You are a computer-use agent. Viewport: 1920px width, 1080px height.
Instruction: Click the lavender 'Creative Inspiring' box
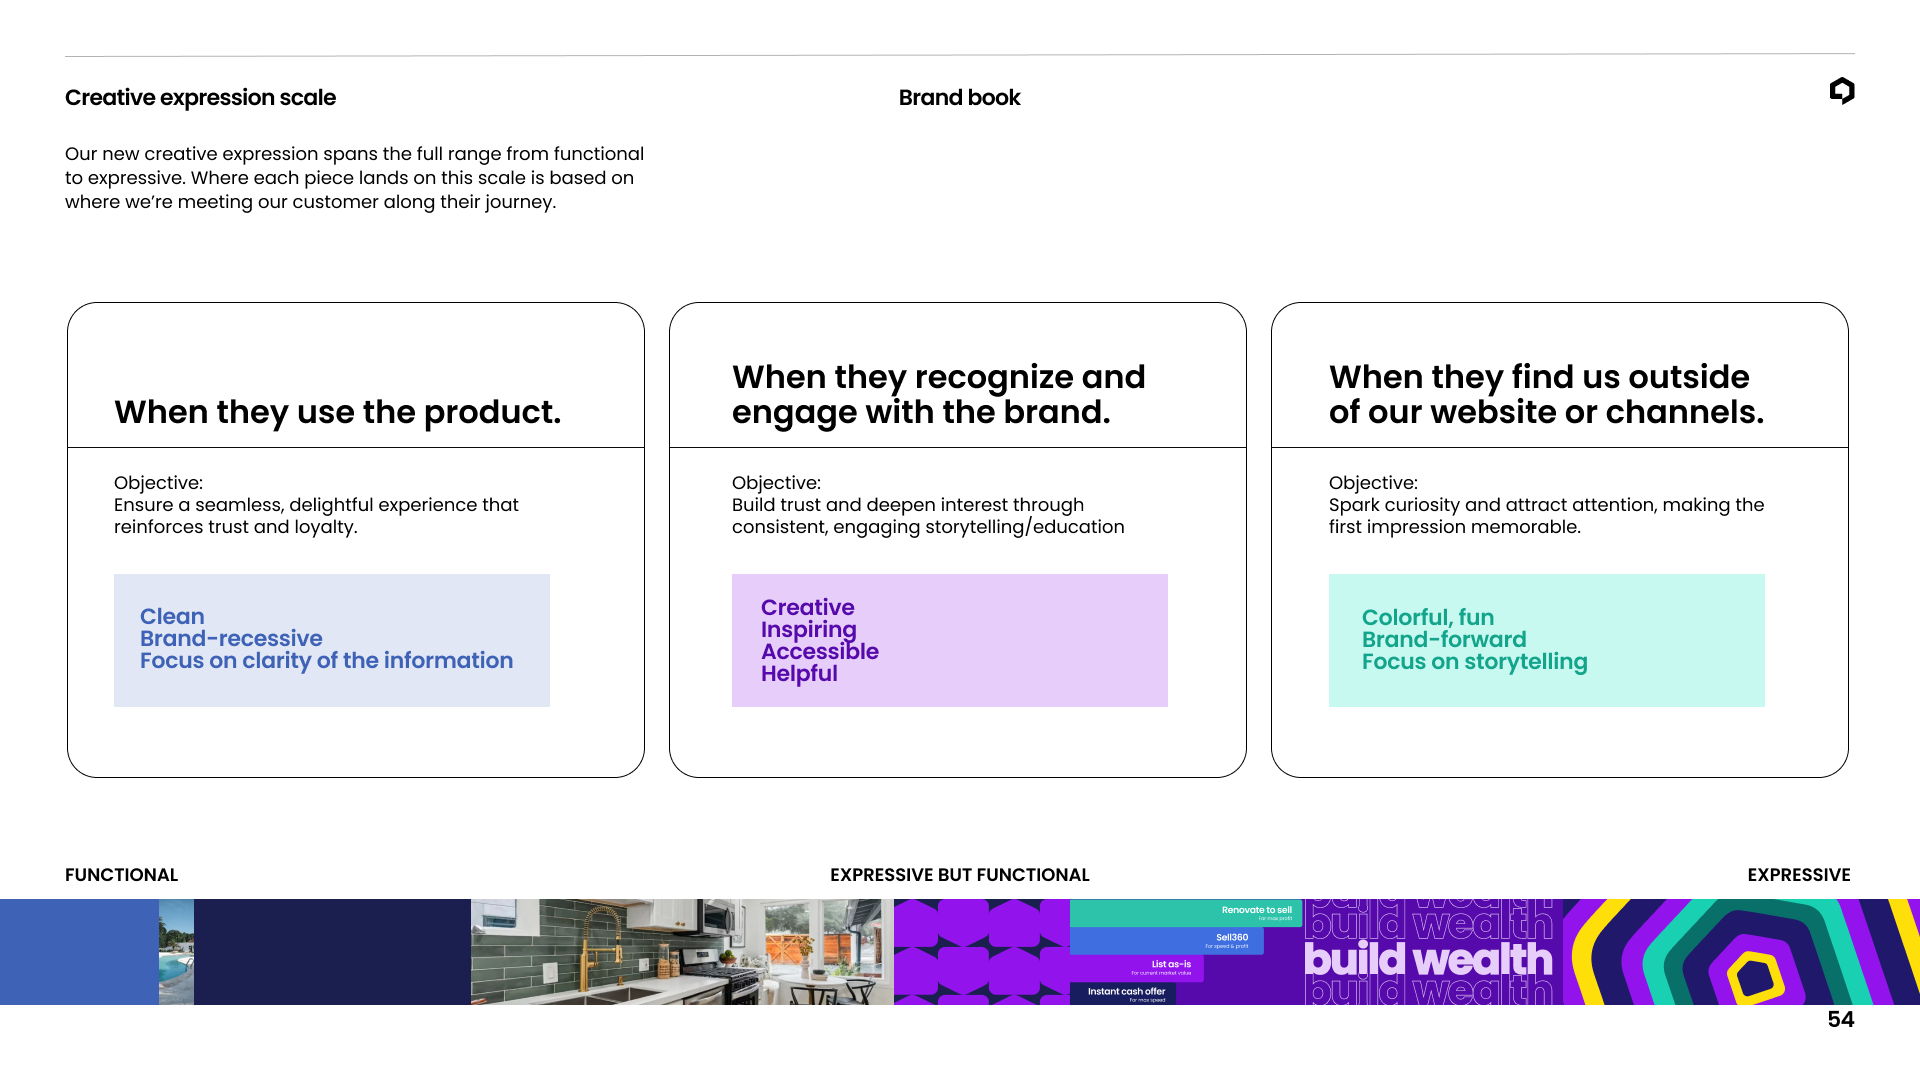tap(949, 640)
